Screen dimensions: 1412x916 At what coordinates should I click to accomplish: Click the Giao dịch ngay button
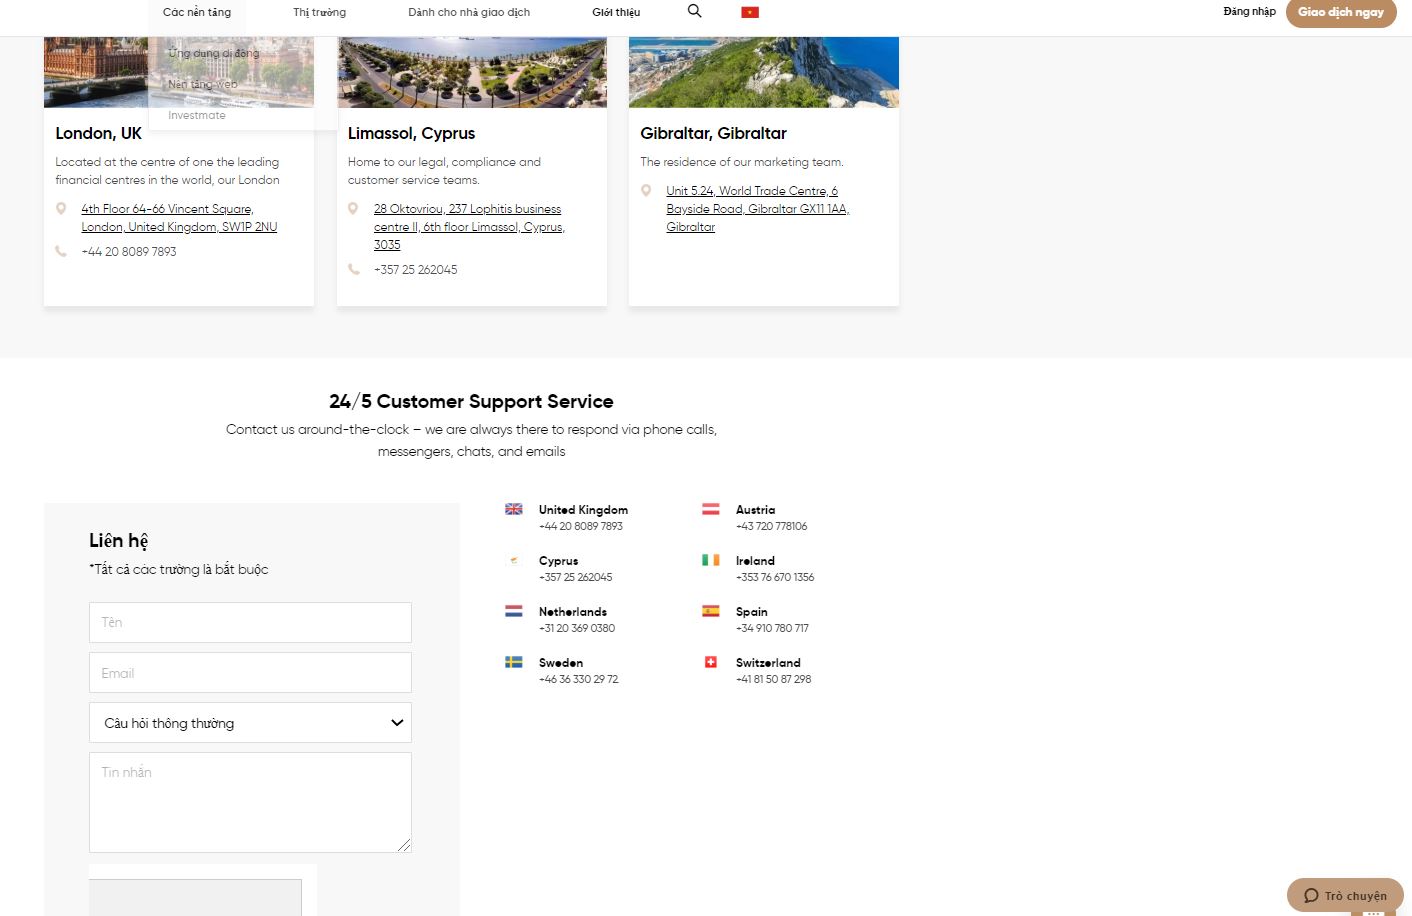click(x=1341, y=12)
